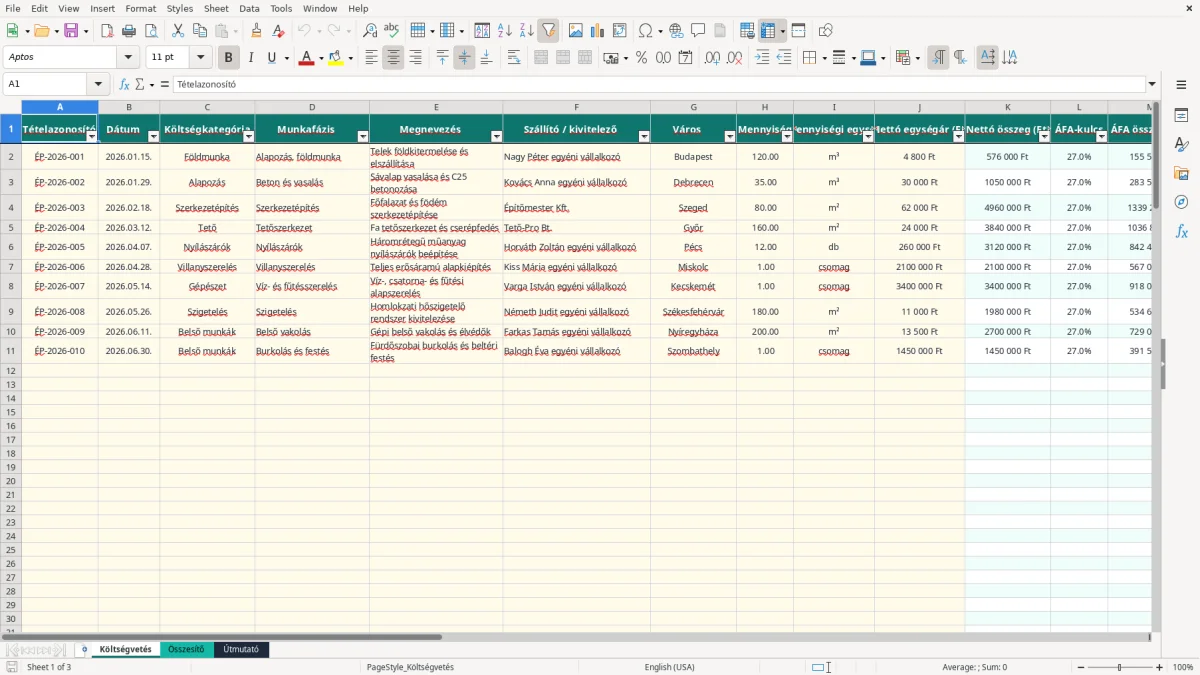Open the Data menu
The height and width of the screenshot is (675, 1200).
point(249,8)
